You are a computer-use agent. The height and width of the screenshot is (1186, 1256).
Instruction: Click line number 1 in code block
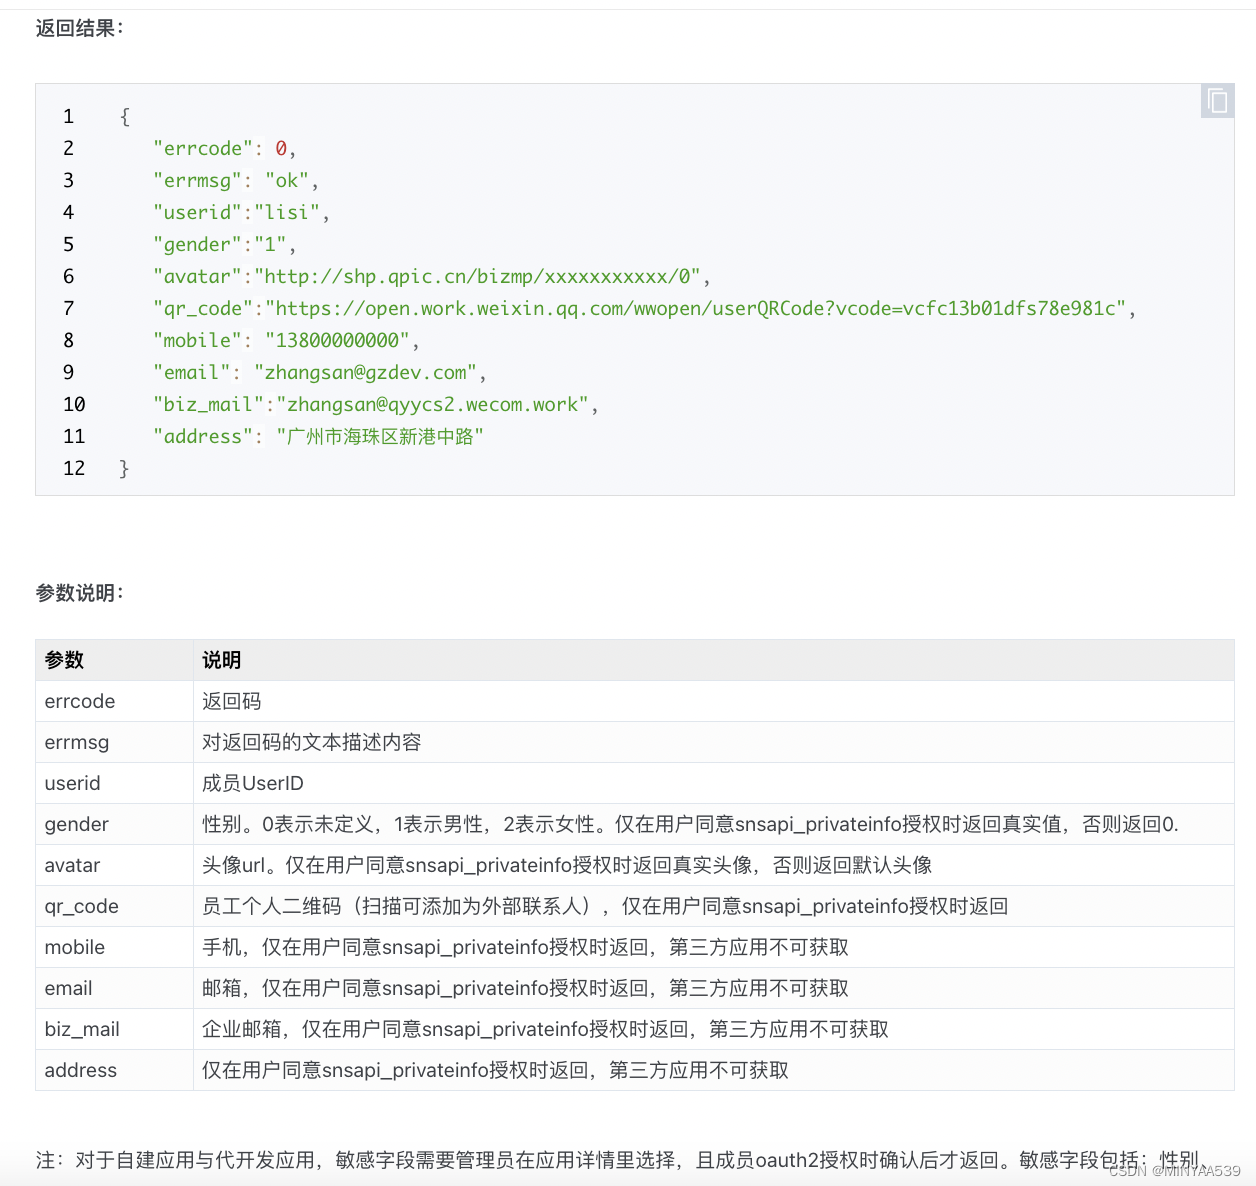pos(68,116)
